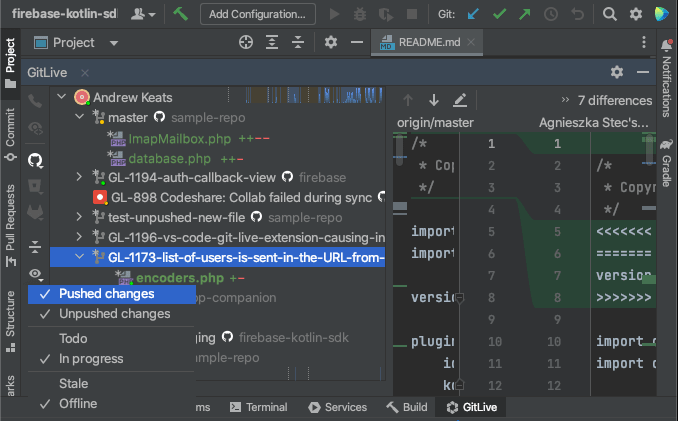Open GitLive panel settings gear
This screenshot has width=678, height=421.
(617, 72)
